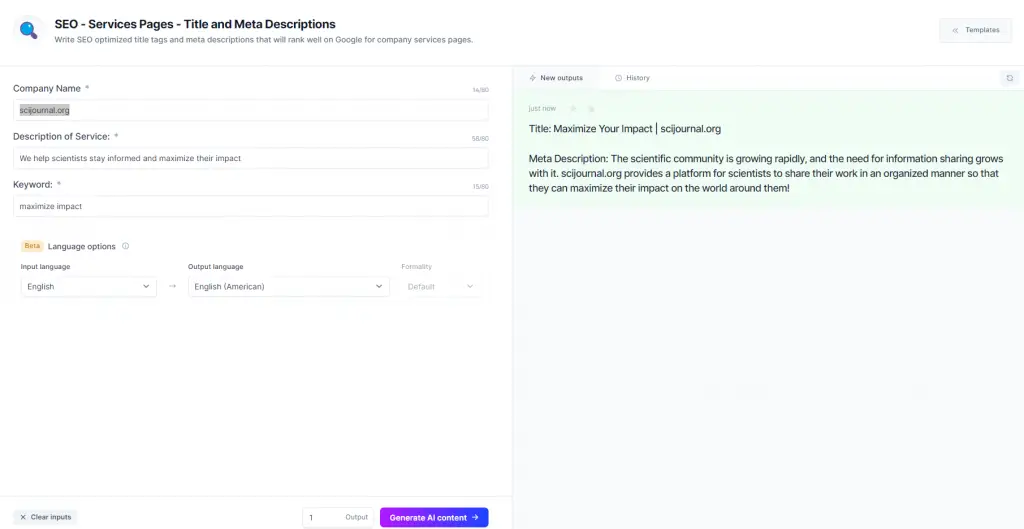1024x529 pixels.
Task: Open the Formality Default dropdown
Action: 440,287
